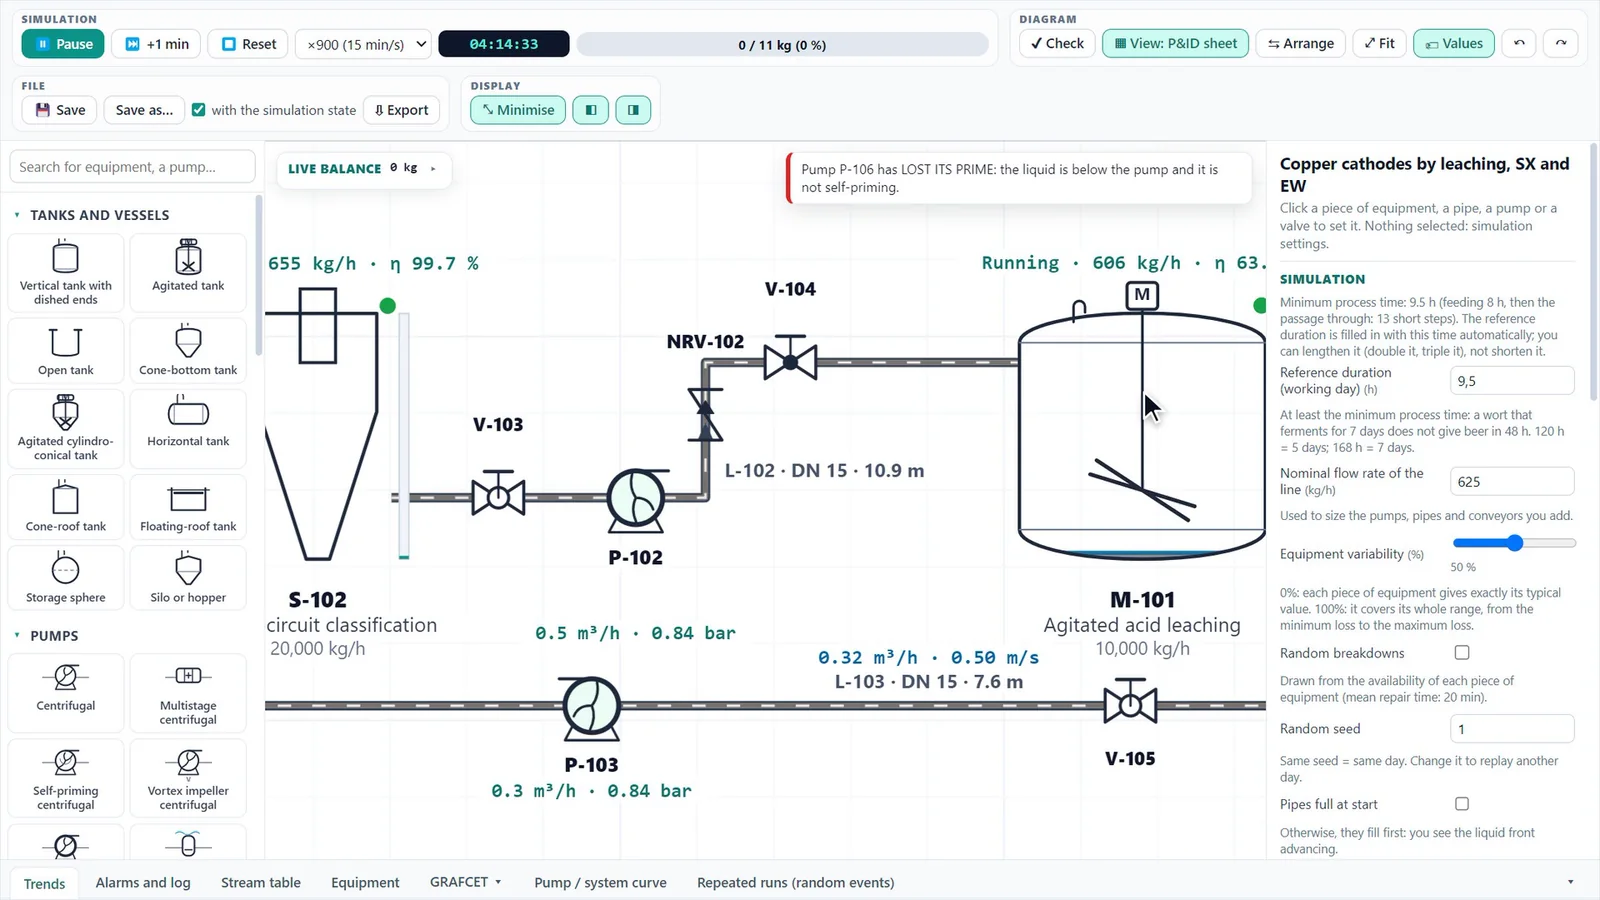1600x900 pixels.
Task: Edit the Random seed field
Action: 1512,729
